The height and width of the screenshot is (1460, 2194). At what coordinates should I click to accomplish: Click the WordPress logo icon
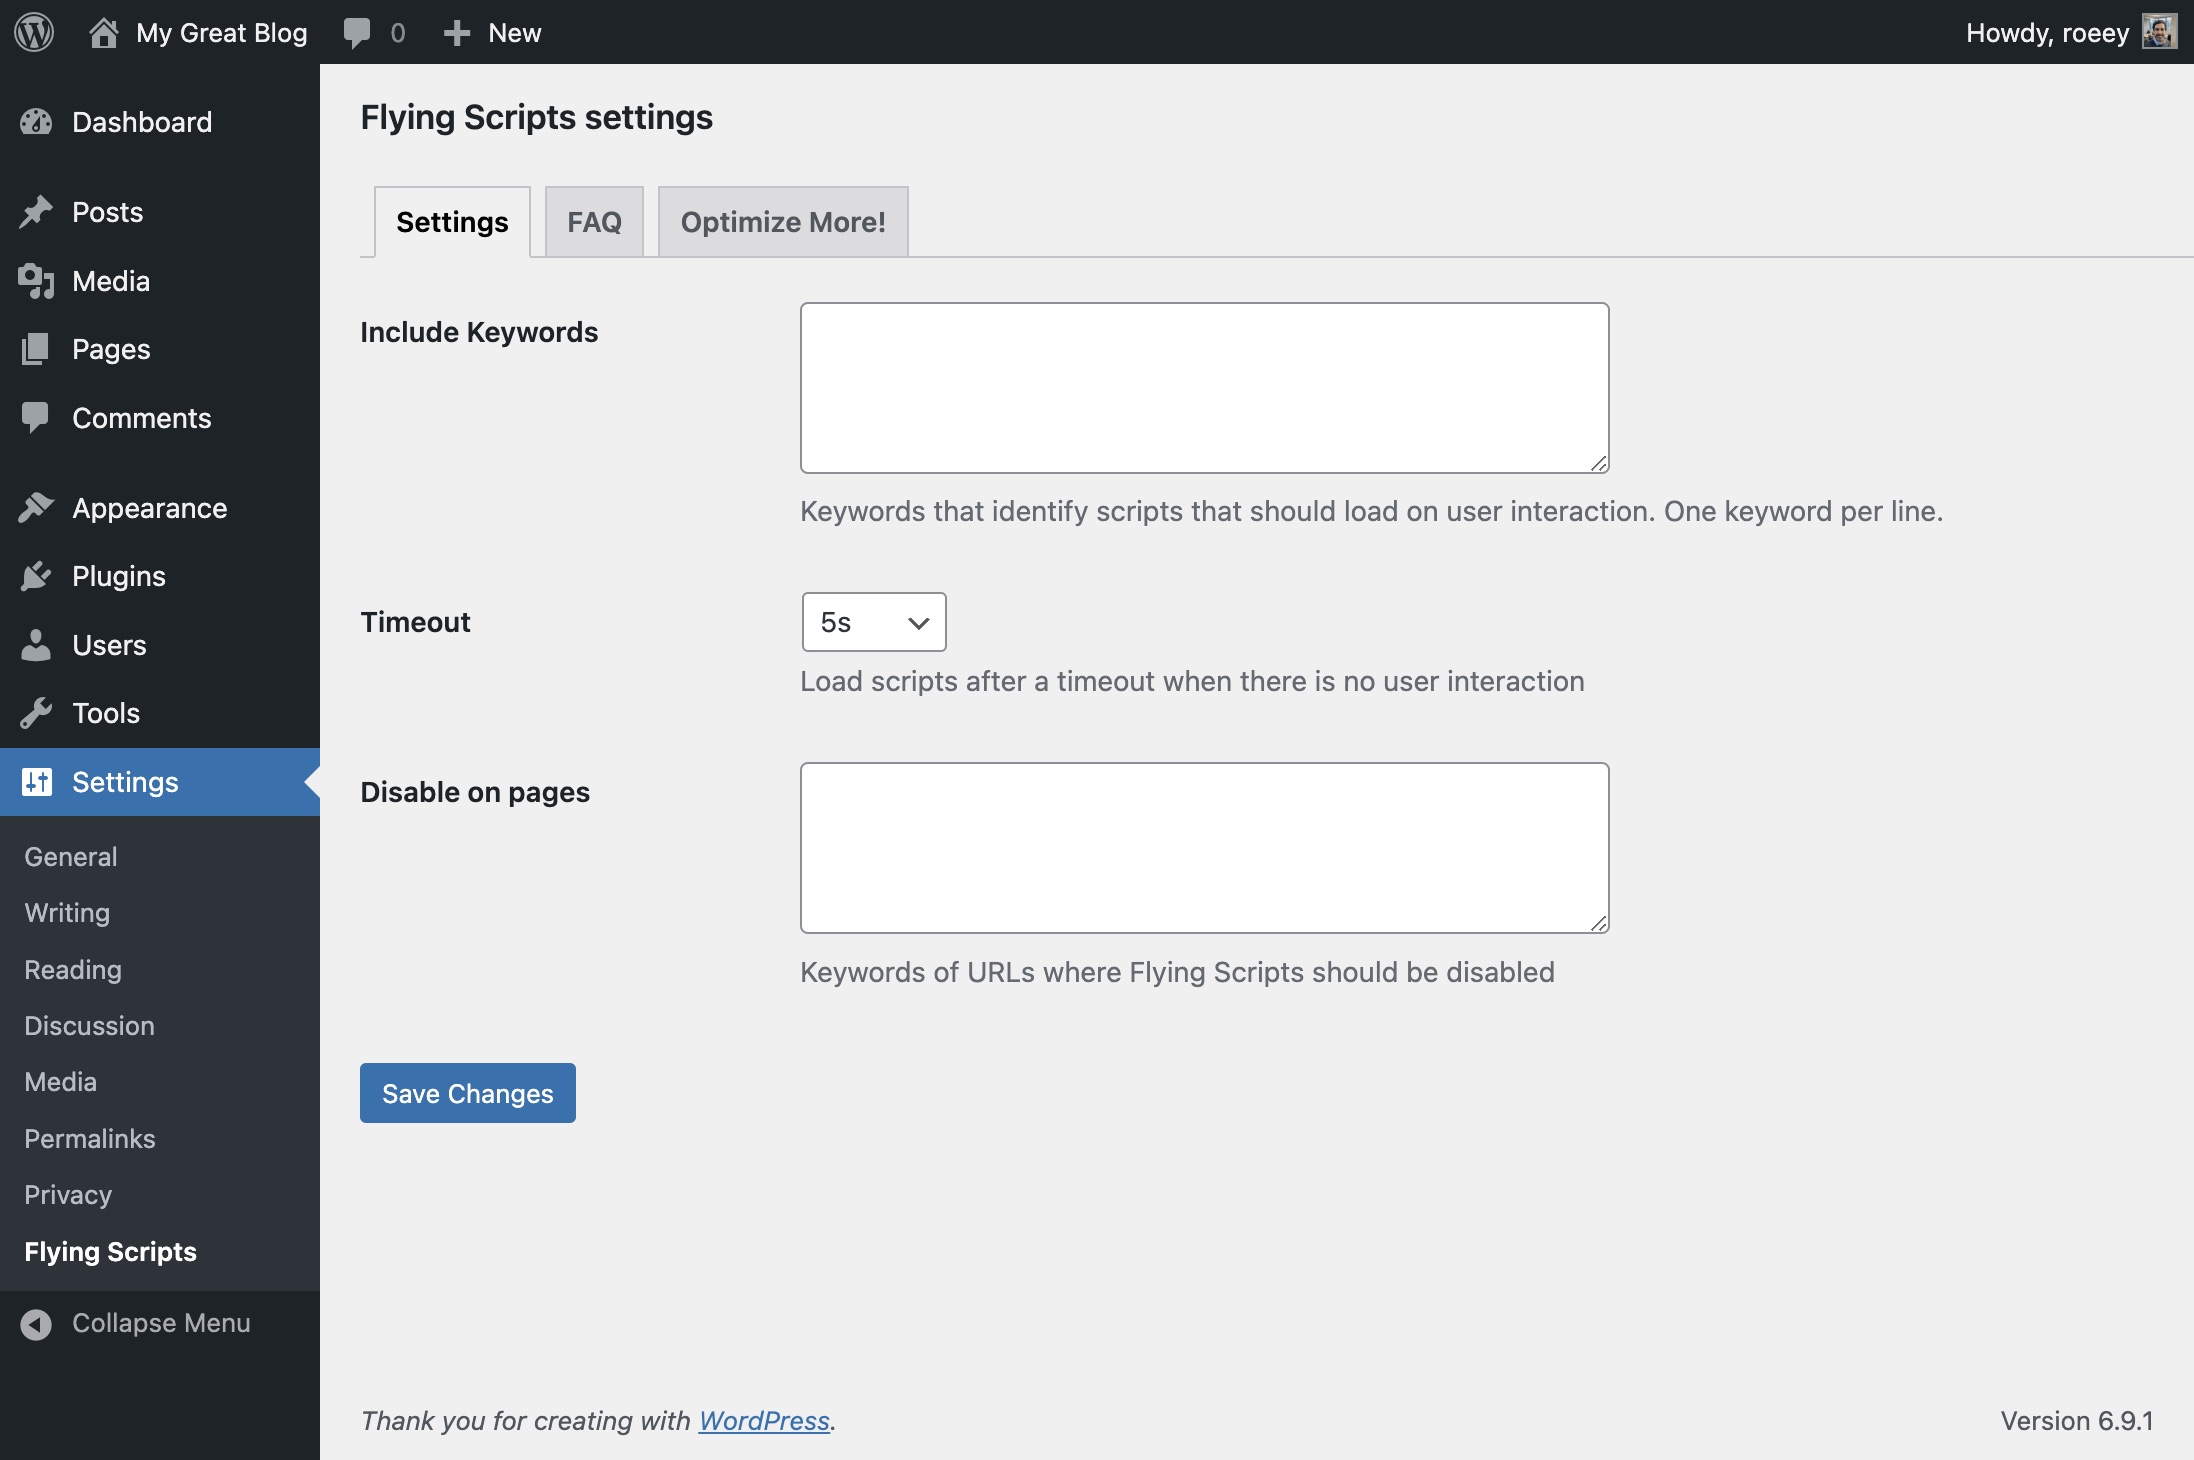pos(34,32)
